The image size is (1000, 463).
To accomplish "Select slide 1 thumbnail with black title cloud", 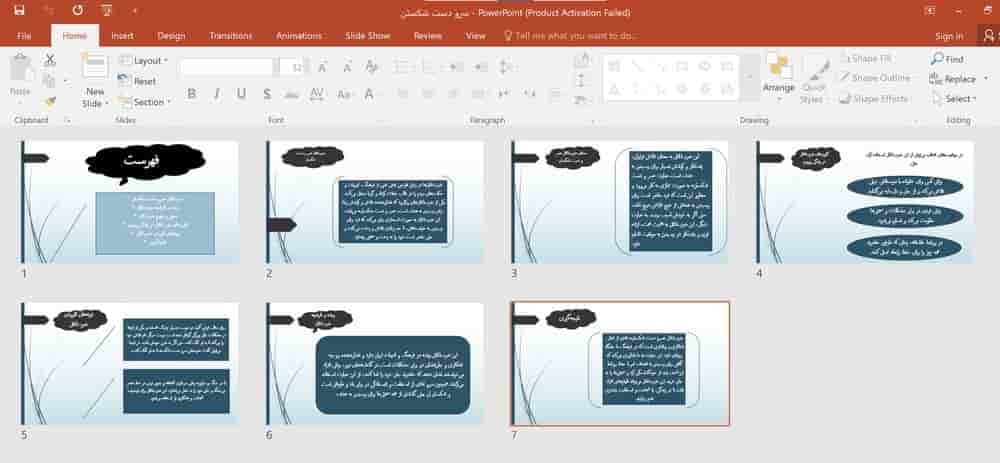I will (129, 202).
